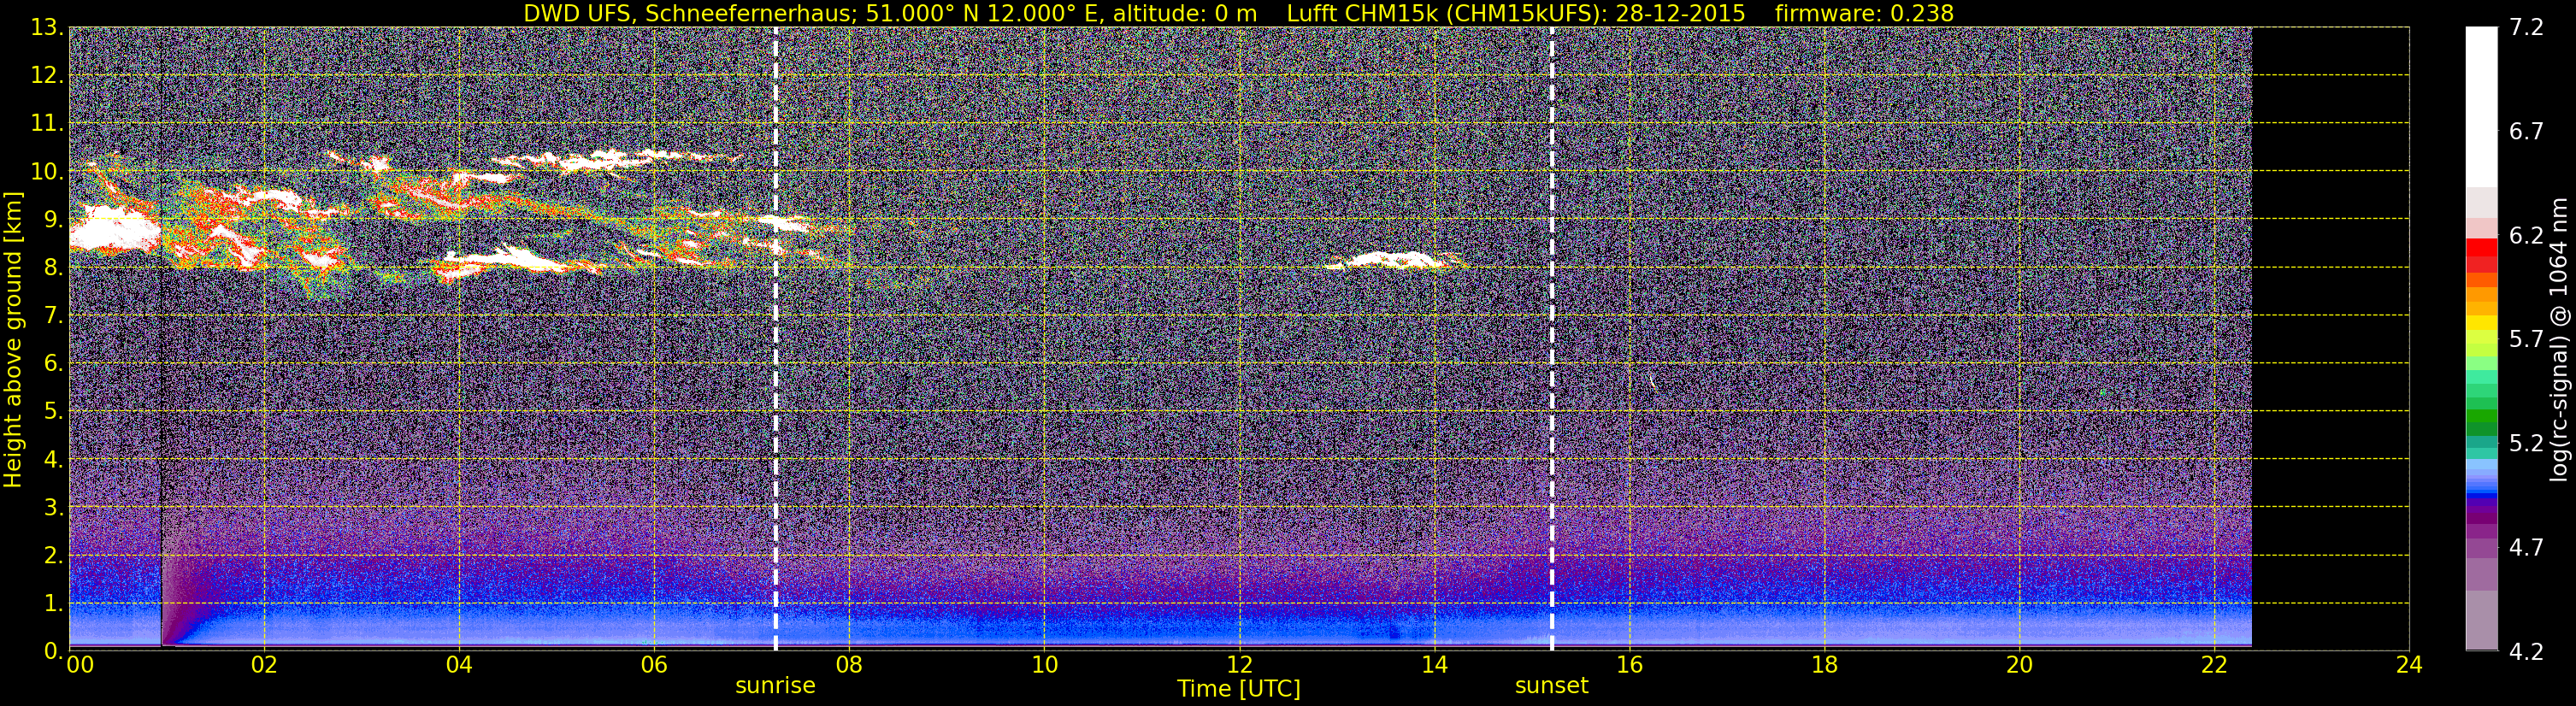Image resolution: width=2576 pixels, height=706 pixels.
Task: Click the time tick label '12'
Action: coord(1239,665)
